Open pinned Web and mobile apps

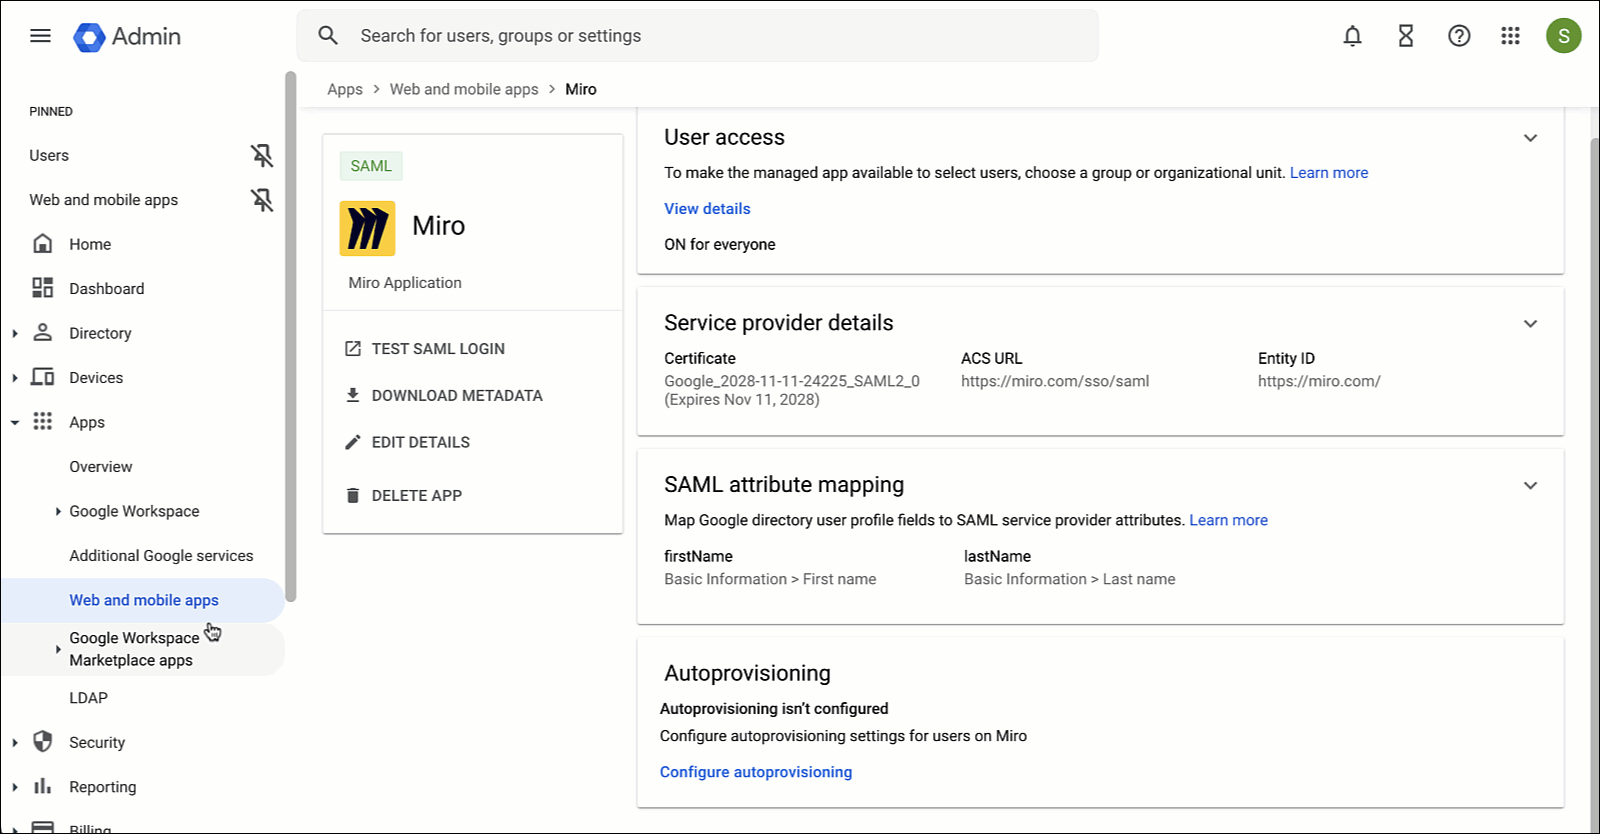coord(103,200)
